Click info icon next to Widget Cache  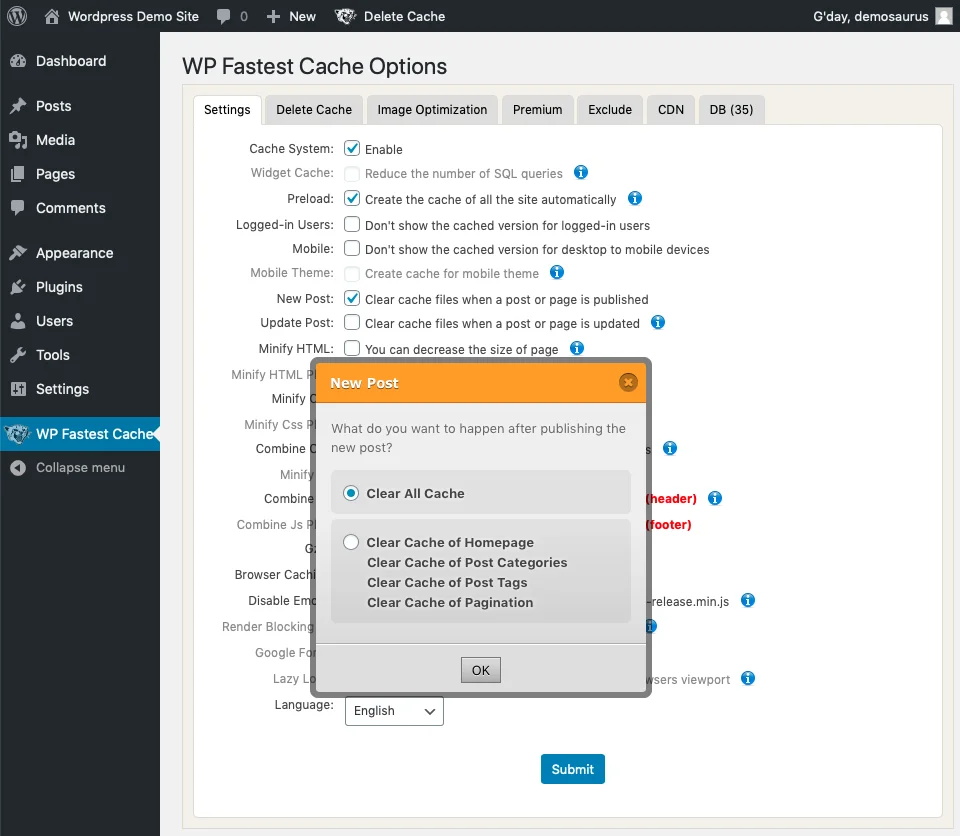point(581,173)
